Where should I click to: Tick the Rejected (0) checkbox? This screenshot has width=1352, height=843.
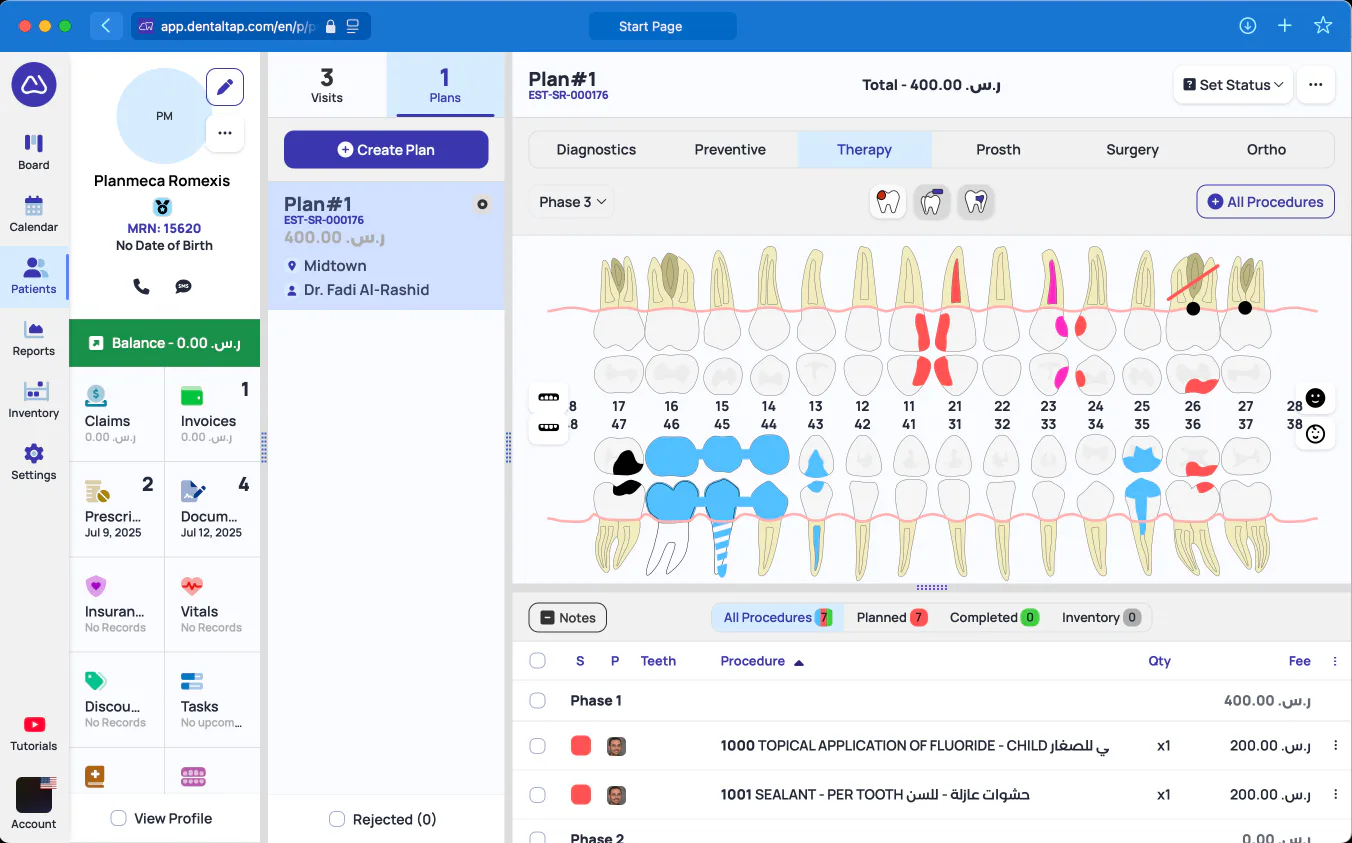tap(337, 819)
